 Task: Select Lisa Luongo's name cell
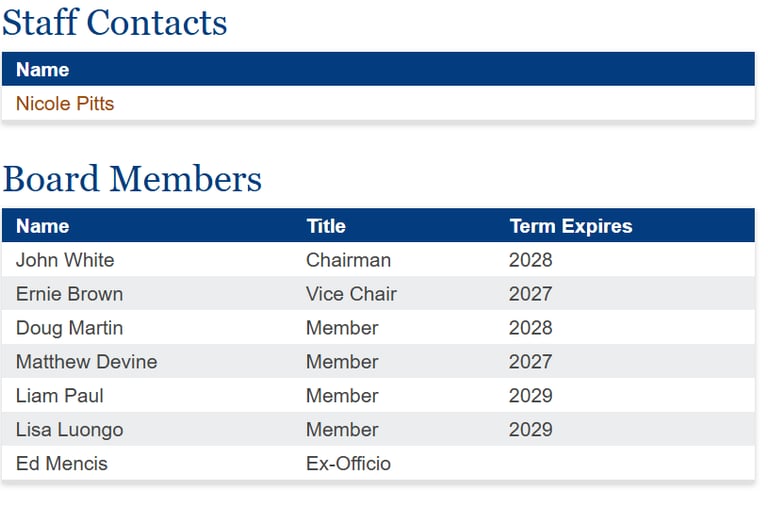tap(69, 430)
